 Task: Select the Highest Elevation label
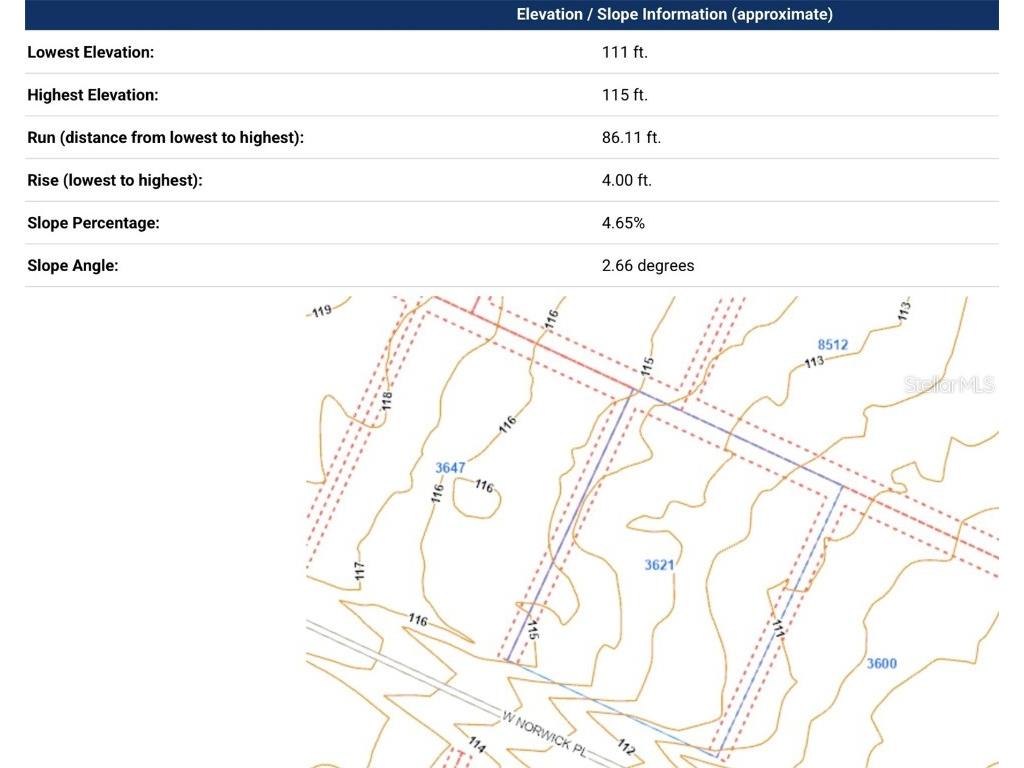[x=93, y=95]
